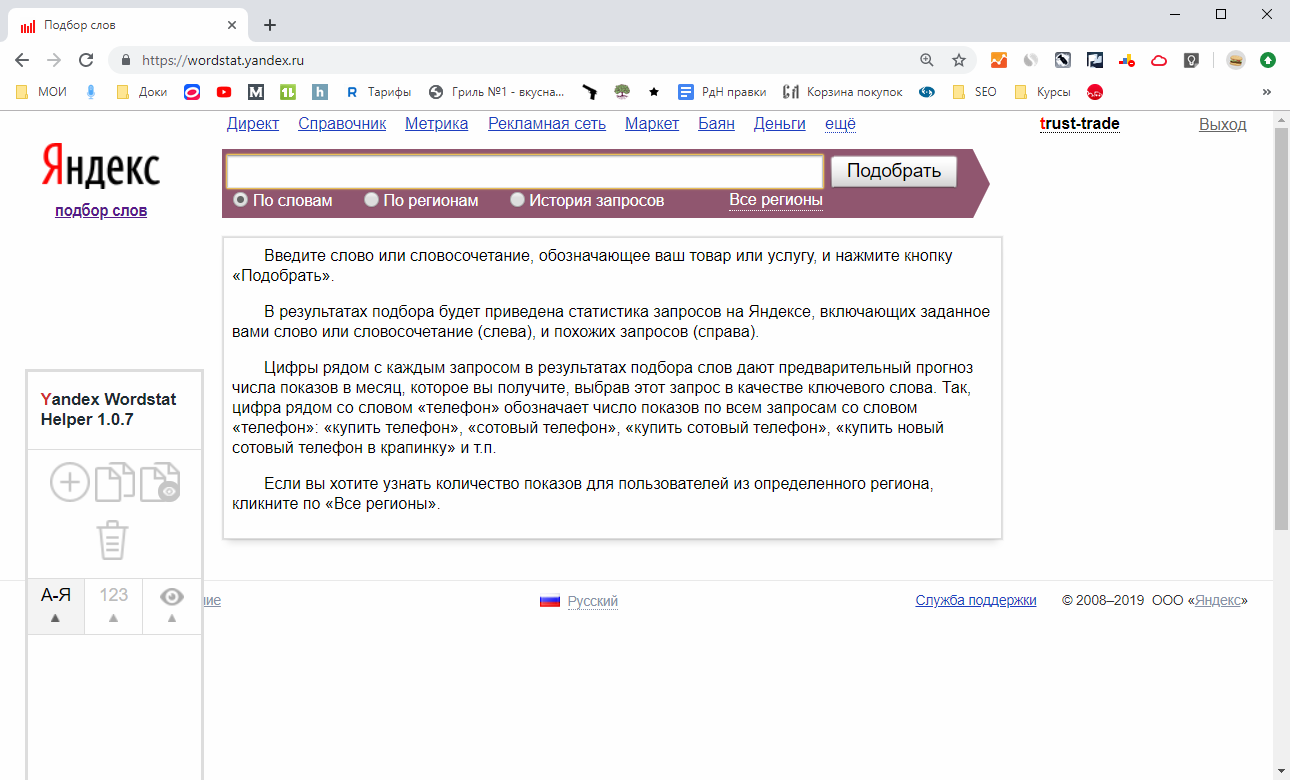Select the "По словам" radio button
The width and height of the screenshot is (1290, 780).
pos(240,200)
